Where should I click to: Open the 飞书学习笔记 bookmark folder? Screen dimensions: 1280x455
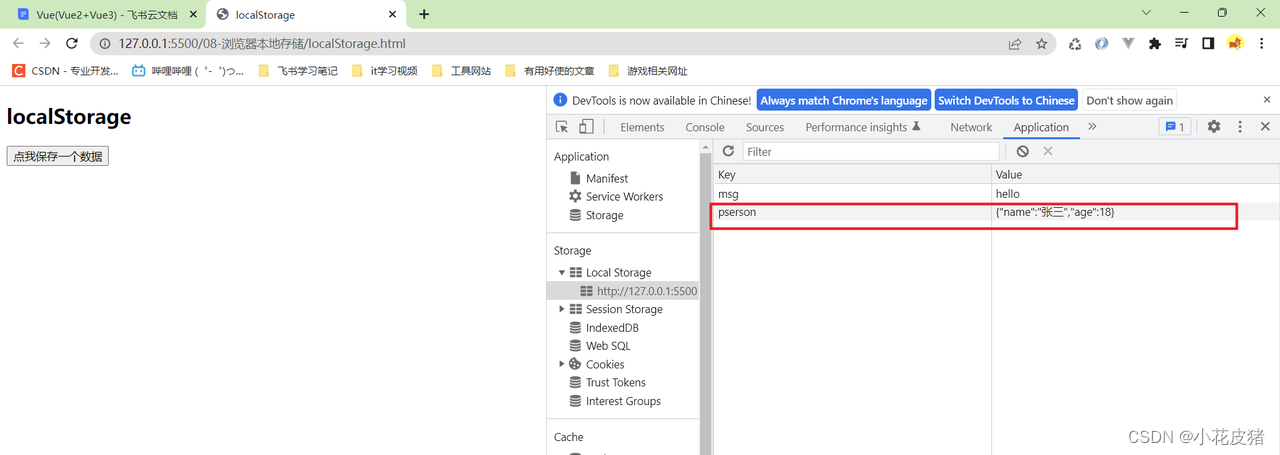298,71
